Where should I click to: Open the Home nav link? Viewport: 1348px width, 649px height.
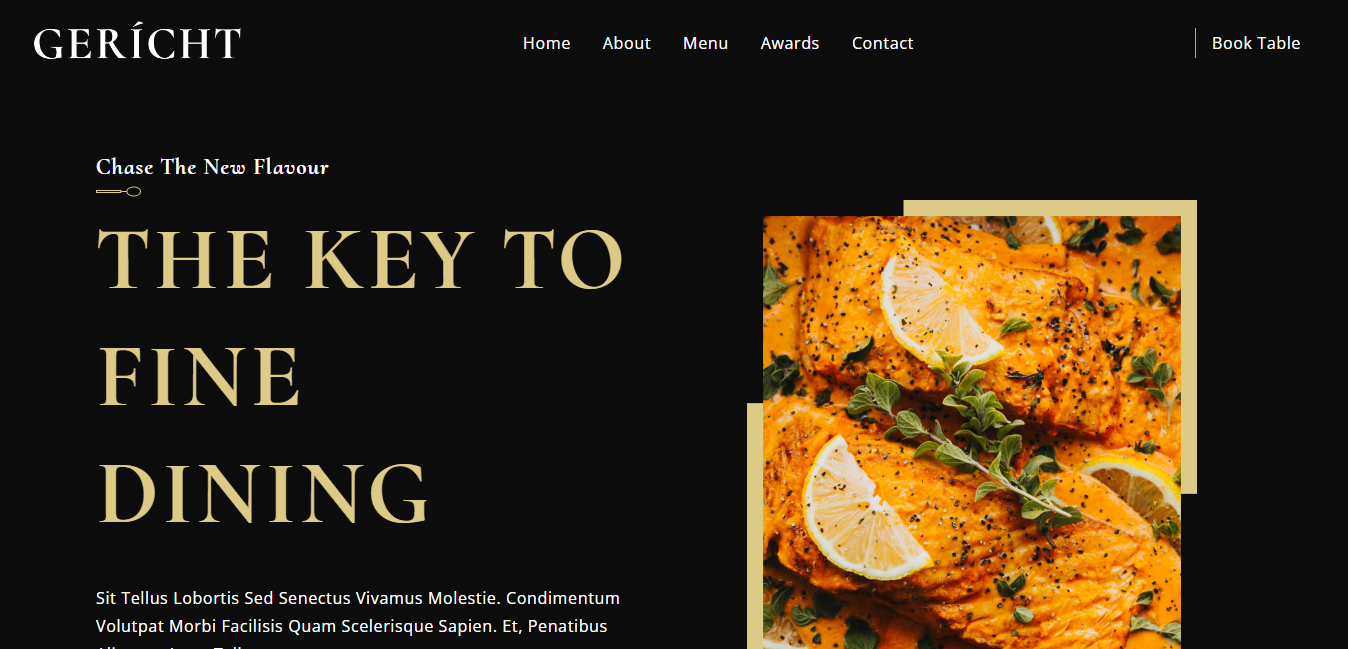coord(546,43)
